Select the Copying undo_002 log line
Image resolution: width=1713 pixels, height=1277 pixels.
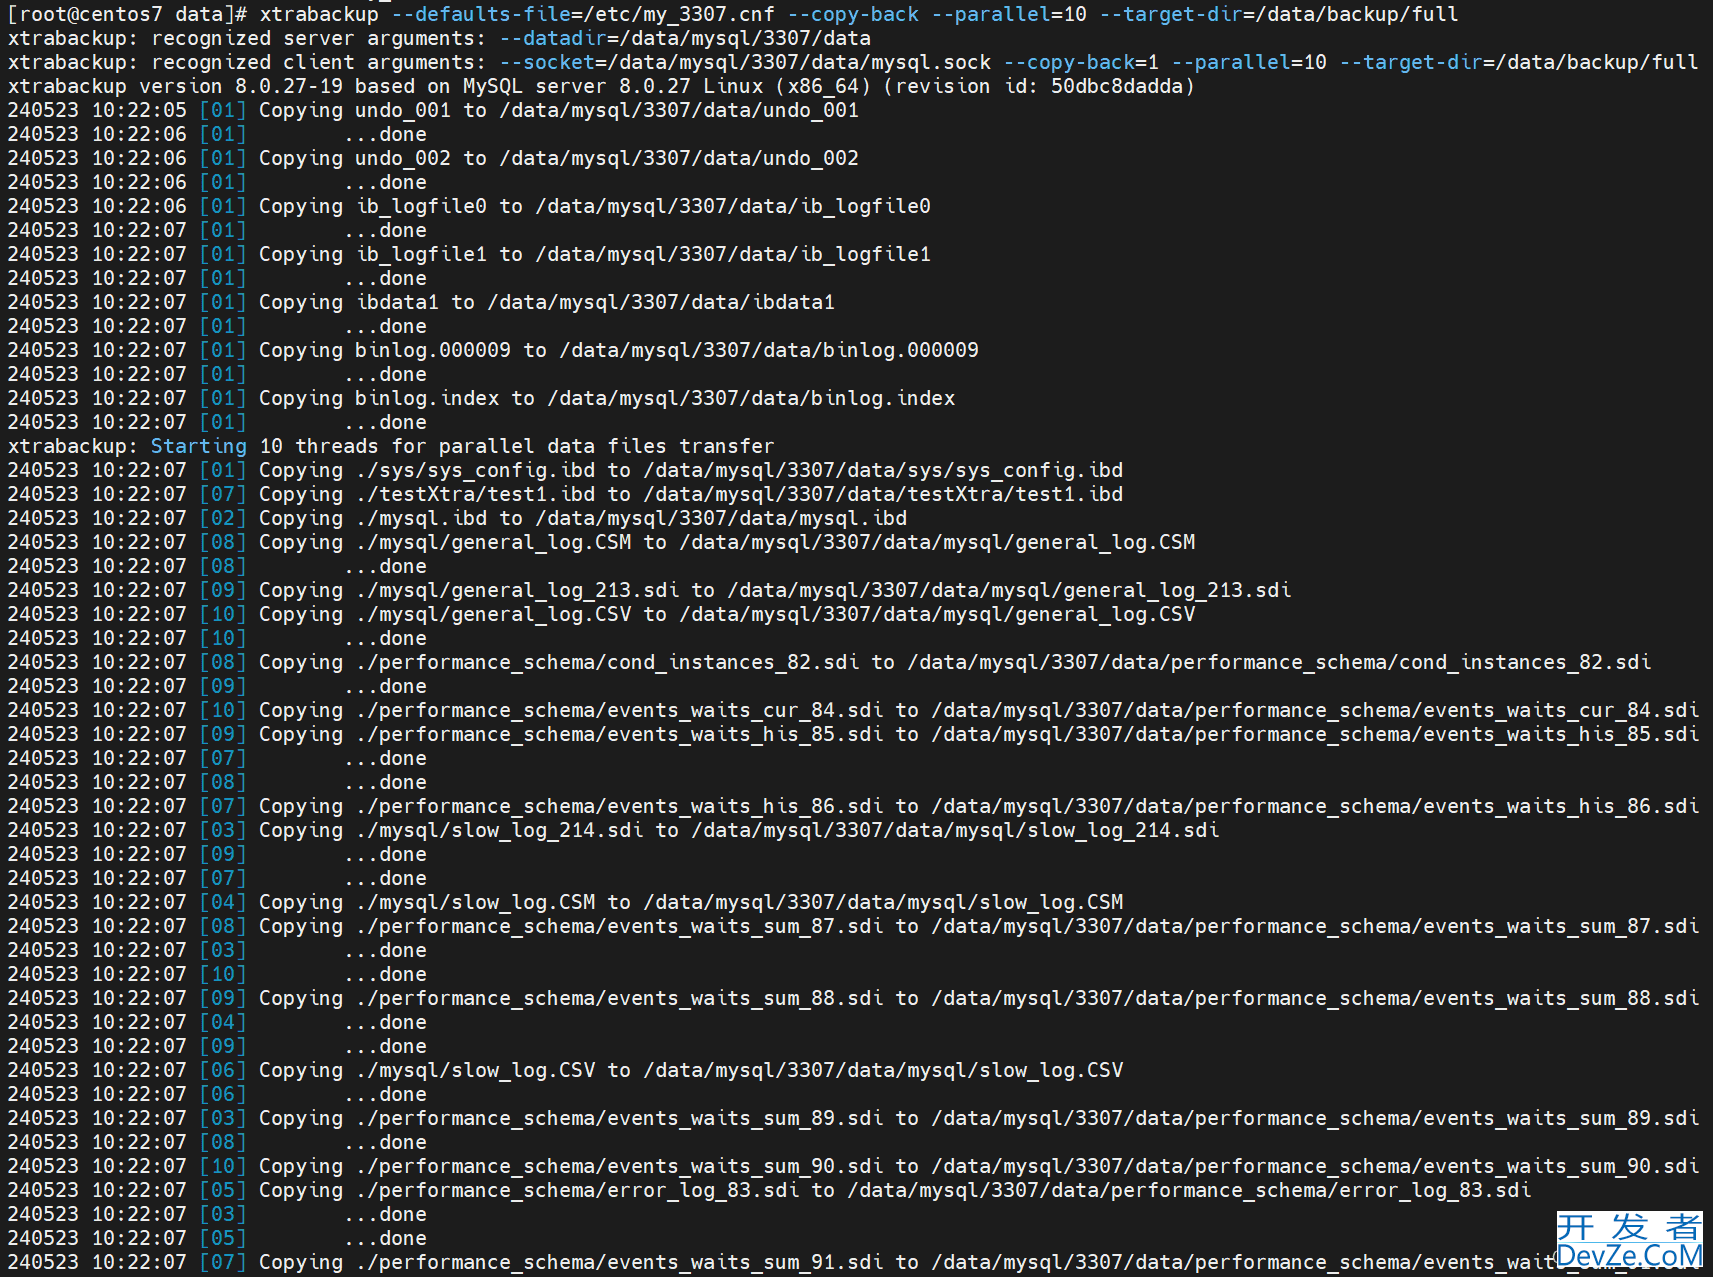coord(433,158)
